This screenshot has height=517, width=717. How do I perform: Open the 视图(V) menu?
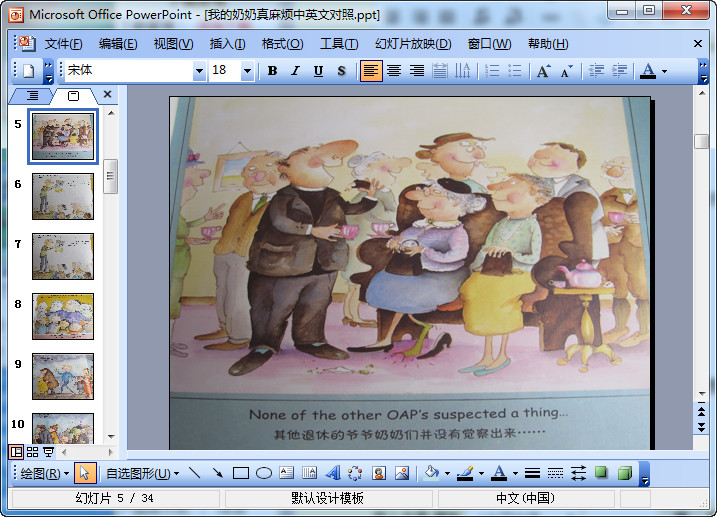tap(173, 44)
